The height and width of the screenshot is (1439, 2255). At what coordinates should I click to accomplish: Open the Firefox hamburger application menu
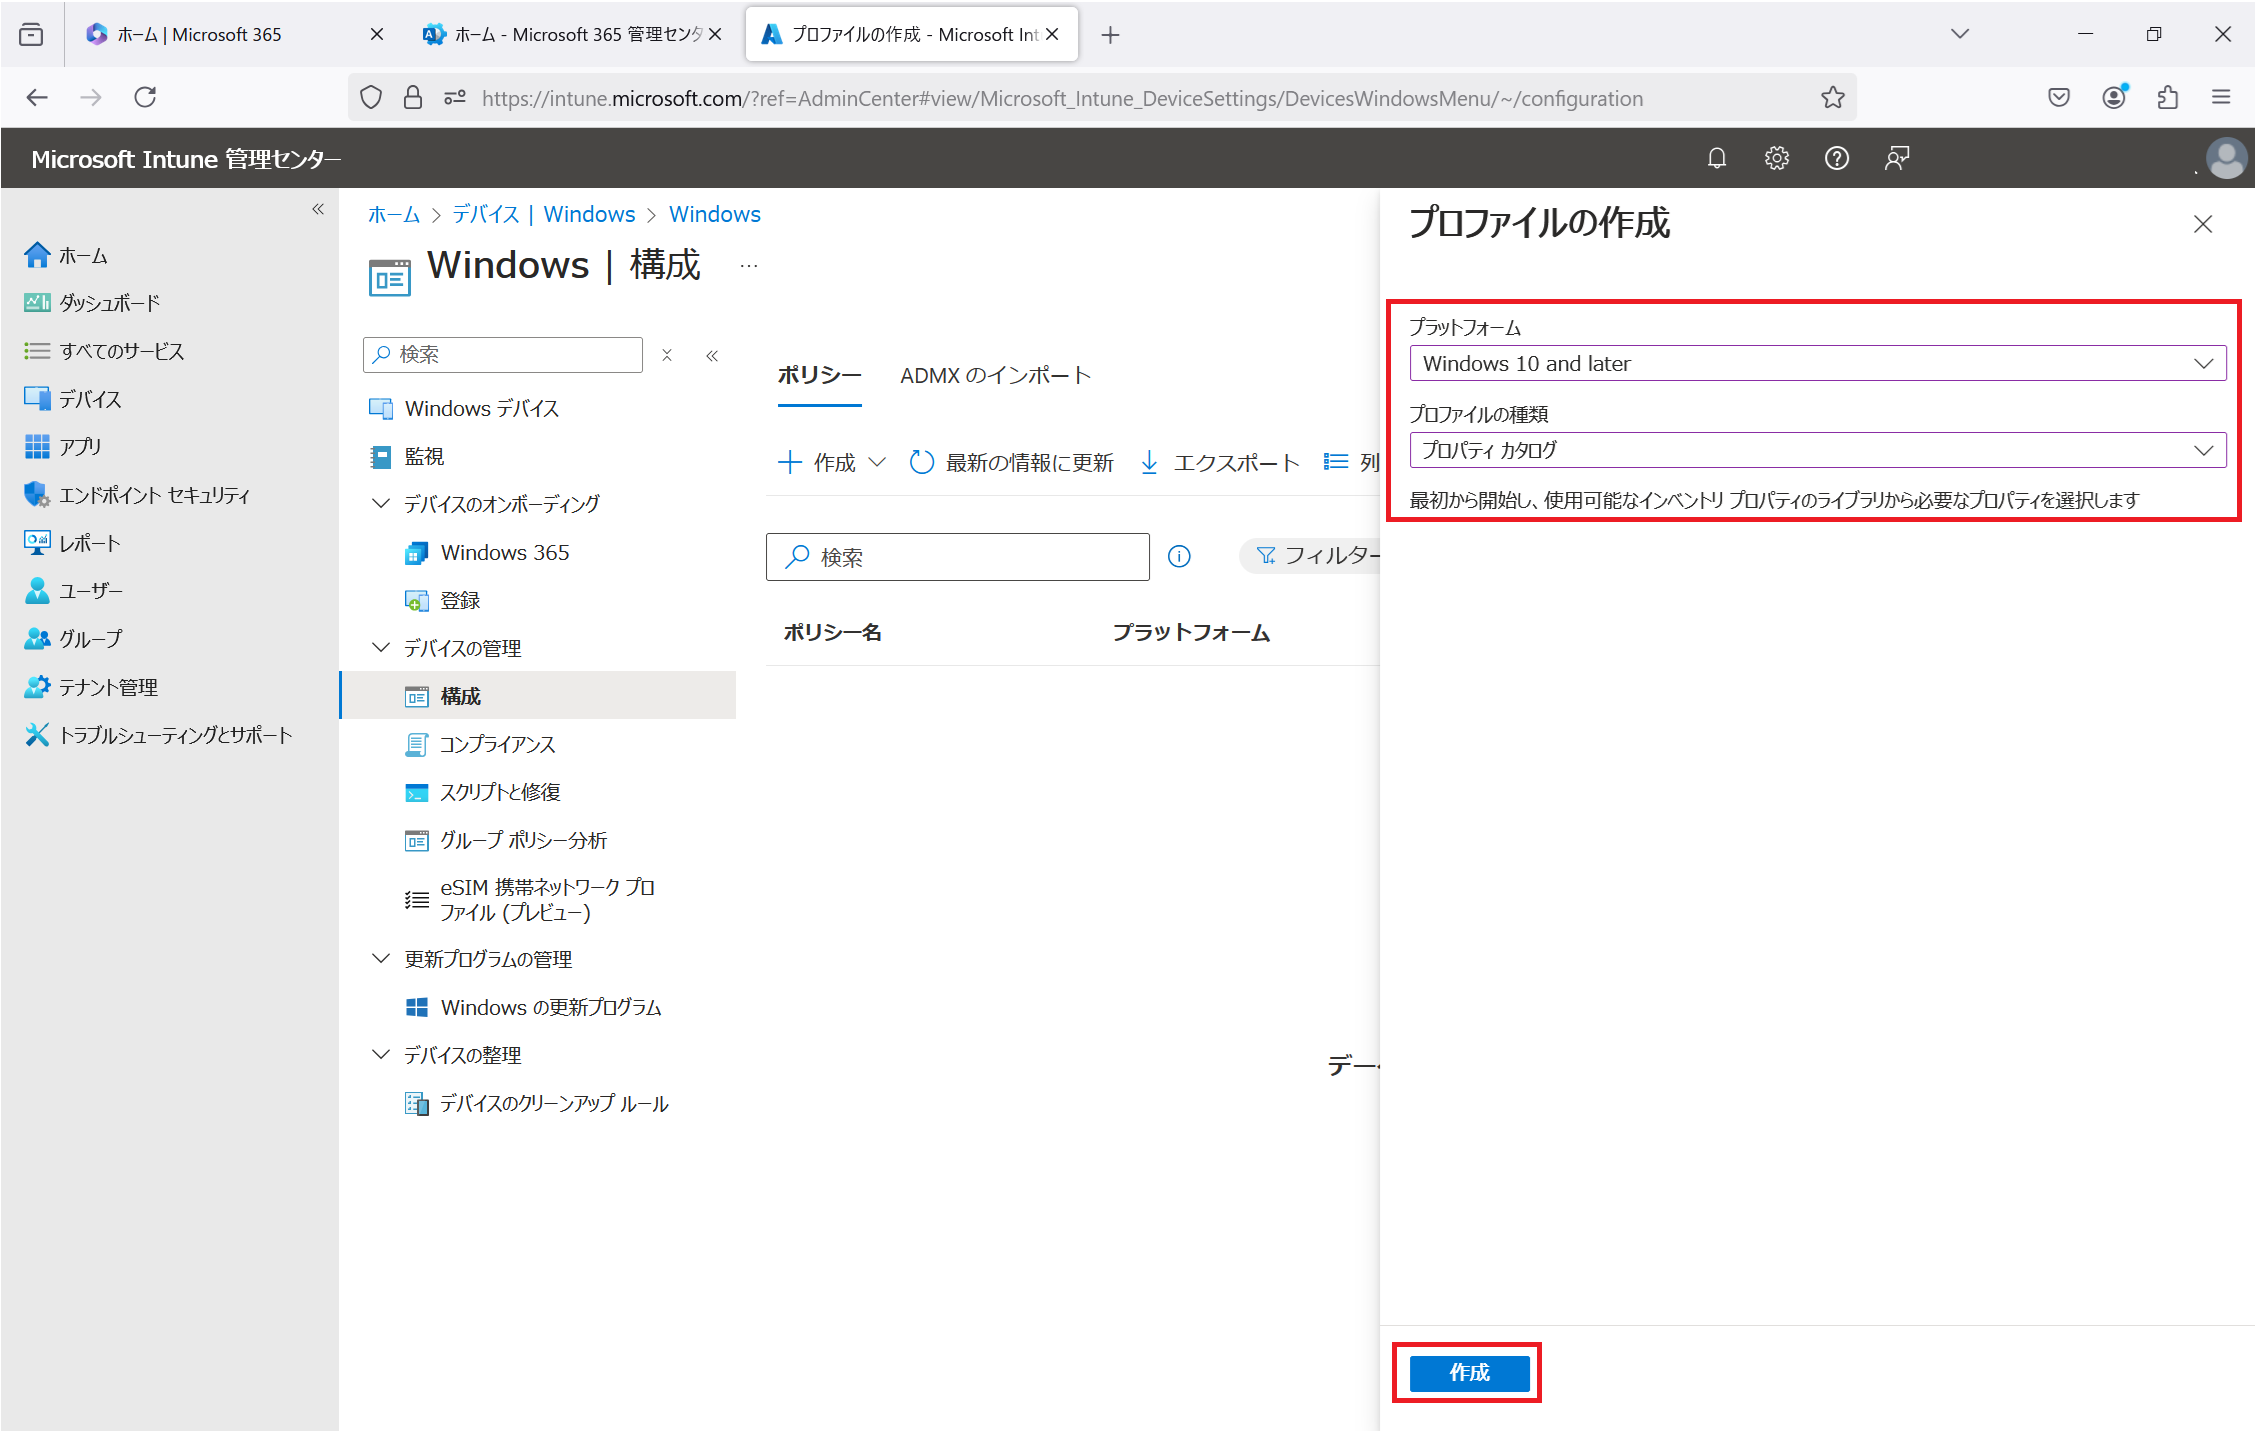[2221, 97]
